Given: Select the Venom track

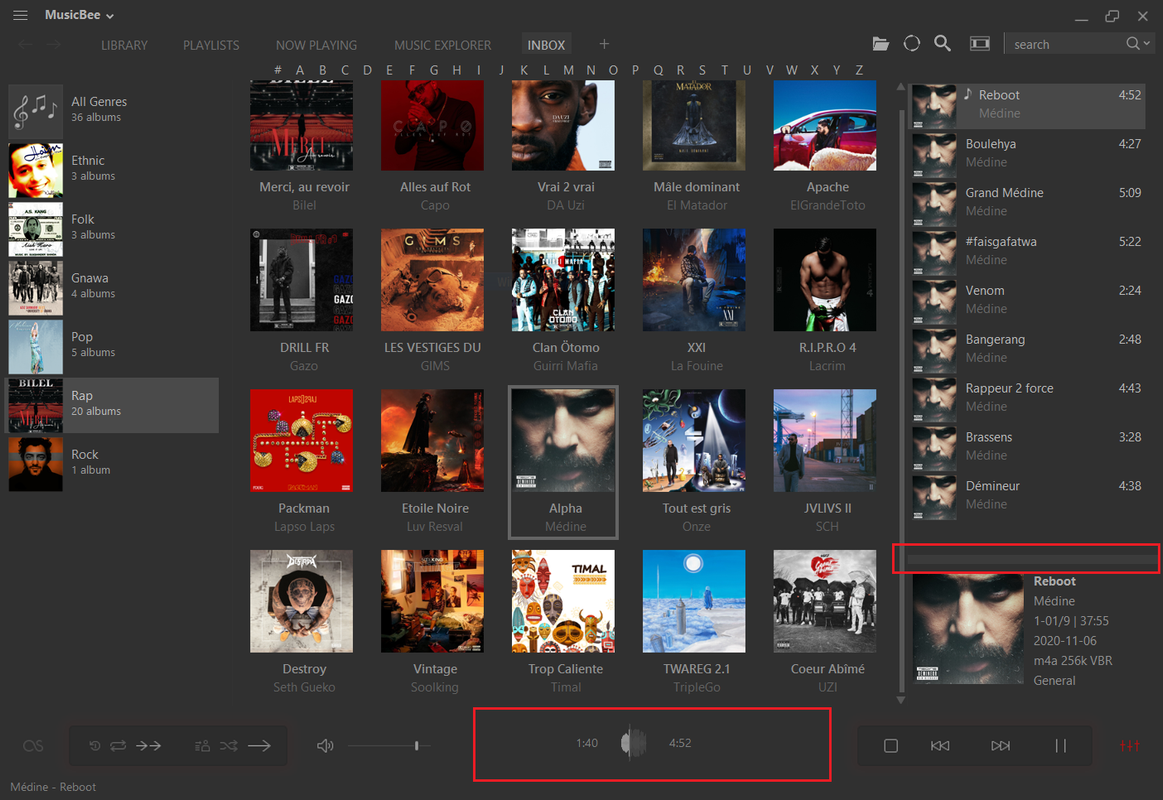Looking at the screenshot, I should 1028,300.
